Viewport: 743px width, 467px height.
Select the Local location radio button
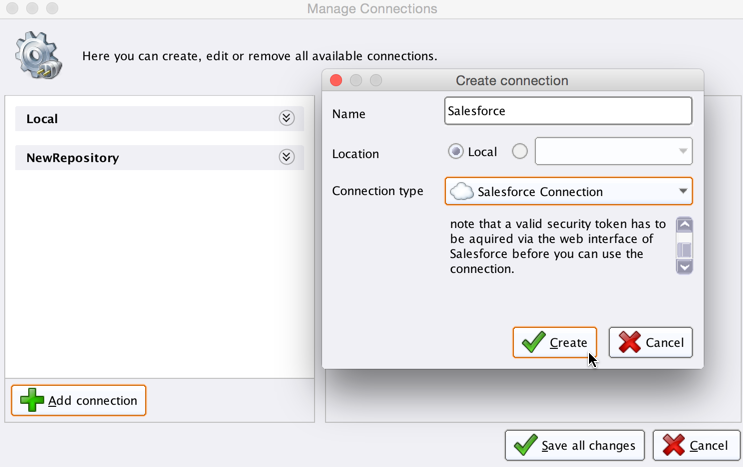(x=456, y=152)
